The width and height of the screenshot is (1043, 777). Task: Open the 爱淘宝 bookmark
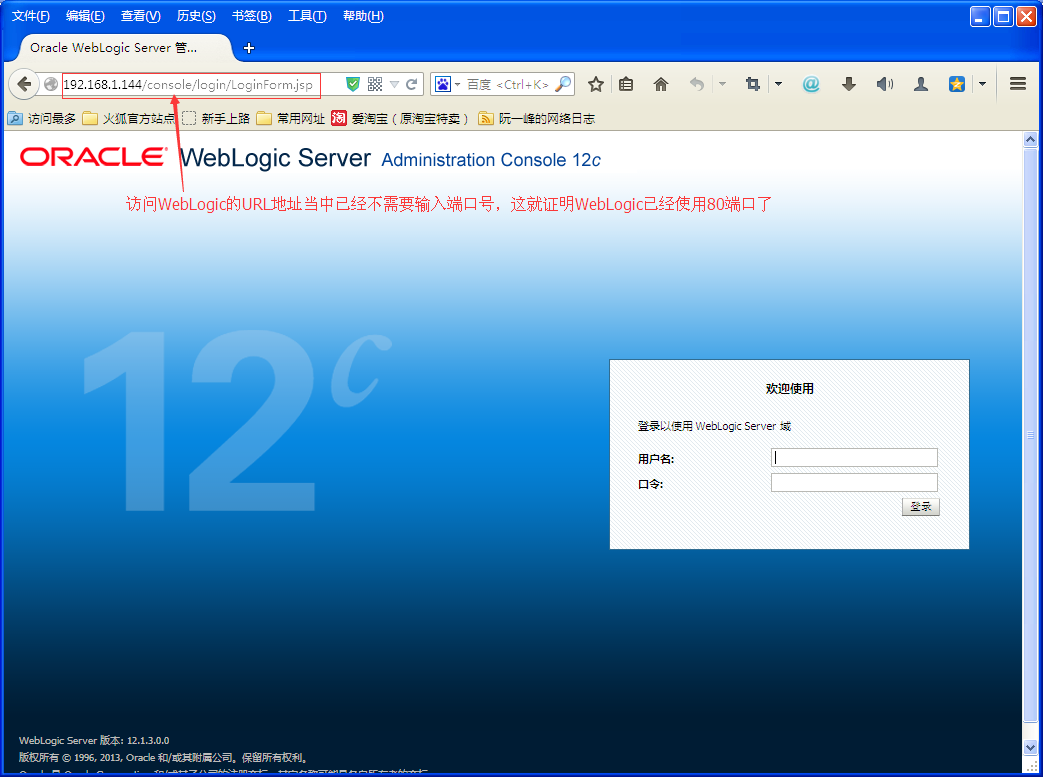400,118
